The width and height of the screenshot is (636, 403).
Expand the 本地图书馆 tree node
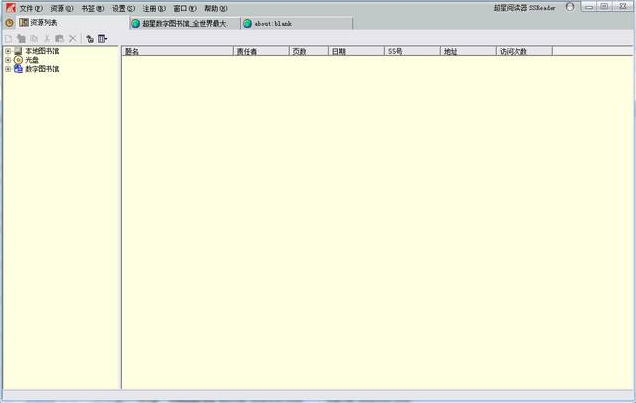point(8,51)
